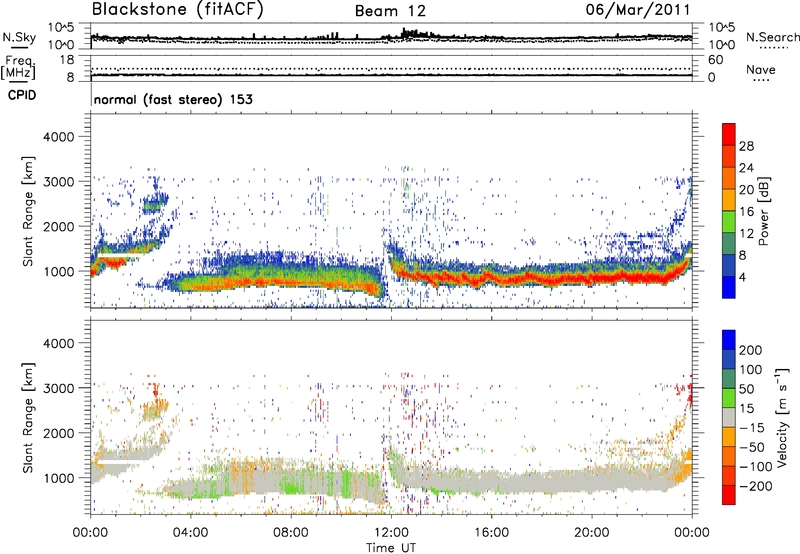This screenshot has height=554, width=800.
Task: Click the "16:00" time tick label
Action: (x=491, y=533)
